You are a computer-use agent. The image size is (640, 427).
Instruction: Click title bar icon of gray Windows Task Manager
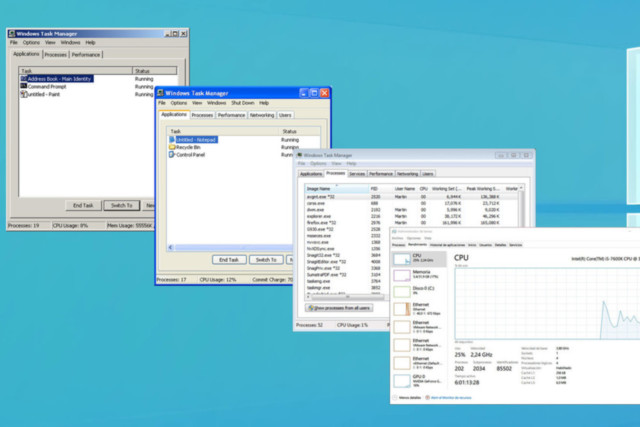coord(12,33)
